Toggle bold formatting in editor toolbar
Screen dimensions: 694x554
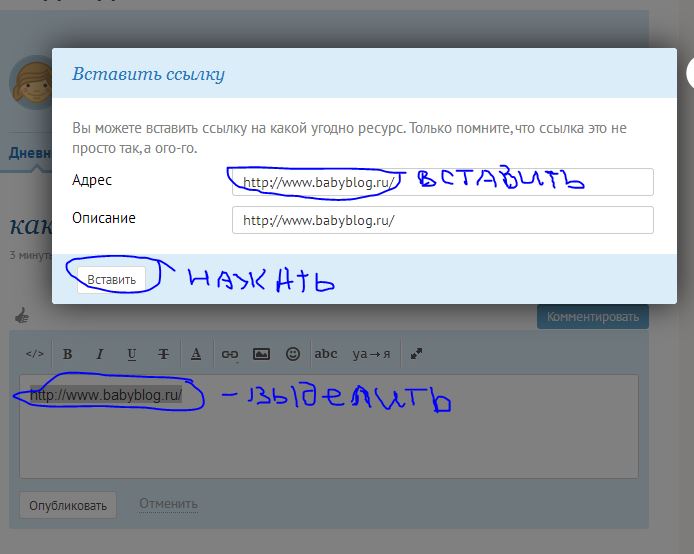pos(67,354)
